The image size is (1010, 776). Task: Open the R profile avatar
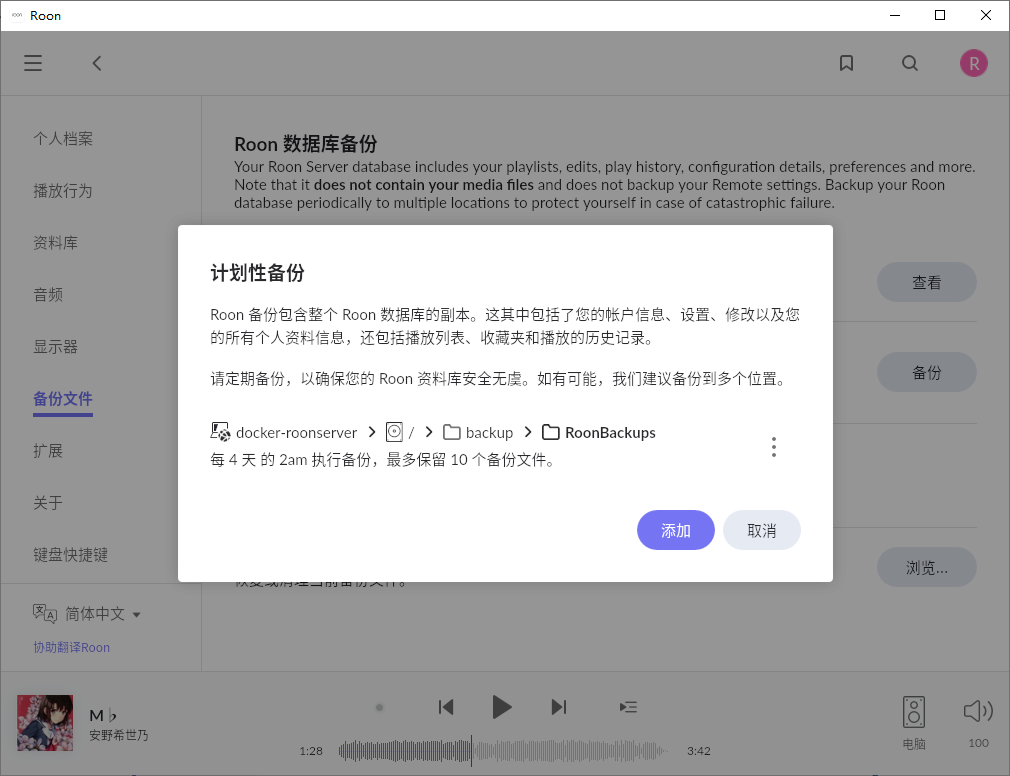973,63
